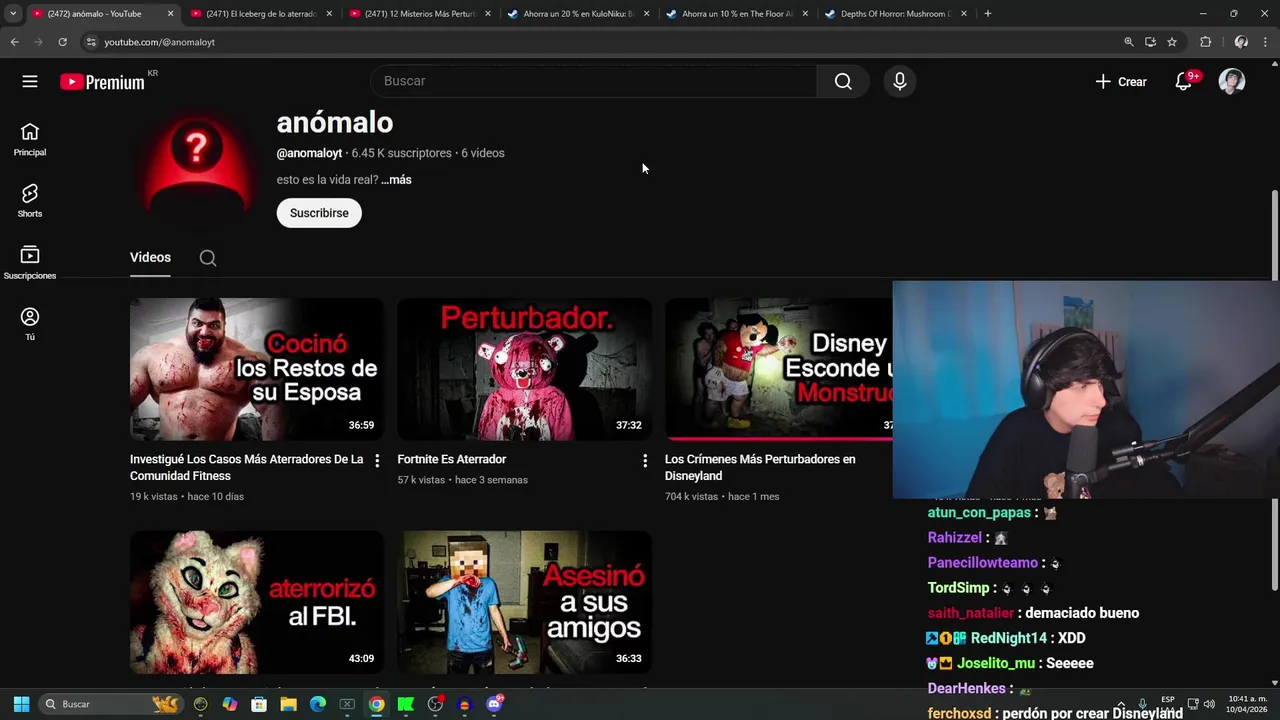Select the Videos channel tab
This screenshot has width=1280, height=720.
pos(150,258)
